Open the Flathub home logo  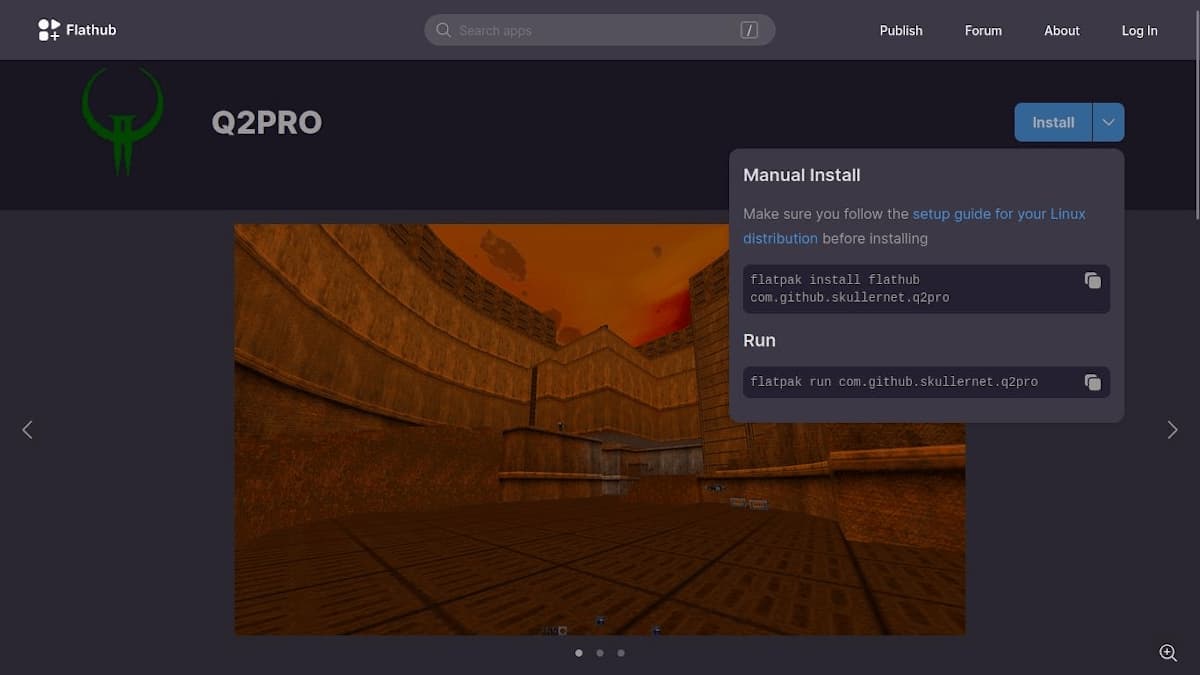77,30
